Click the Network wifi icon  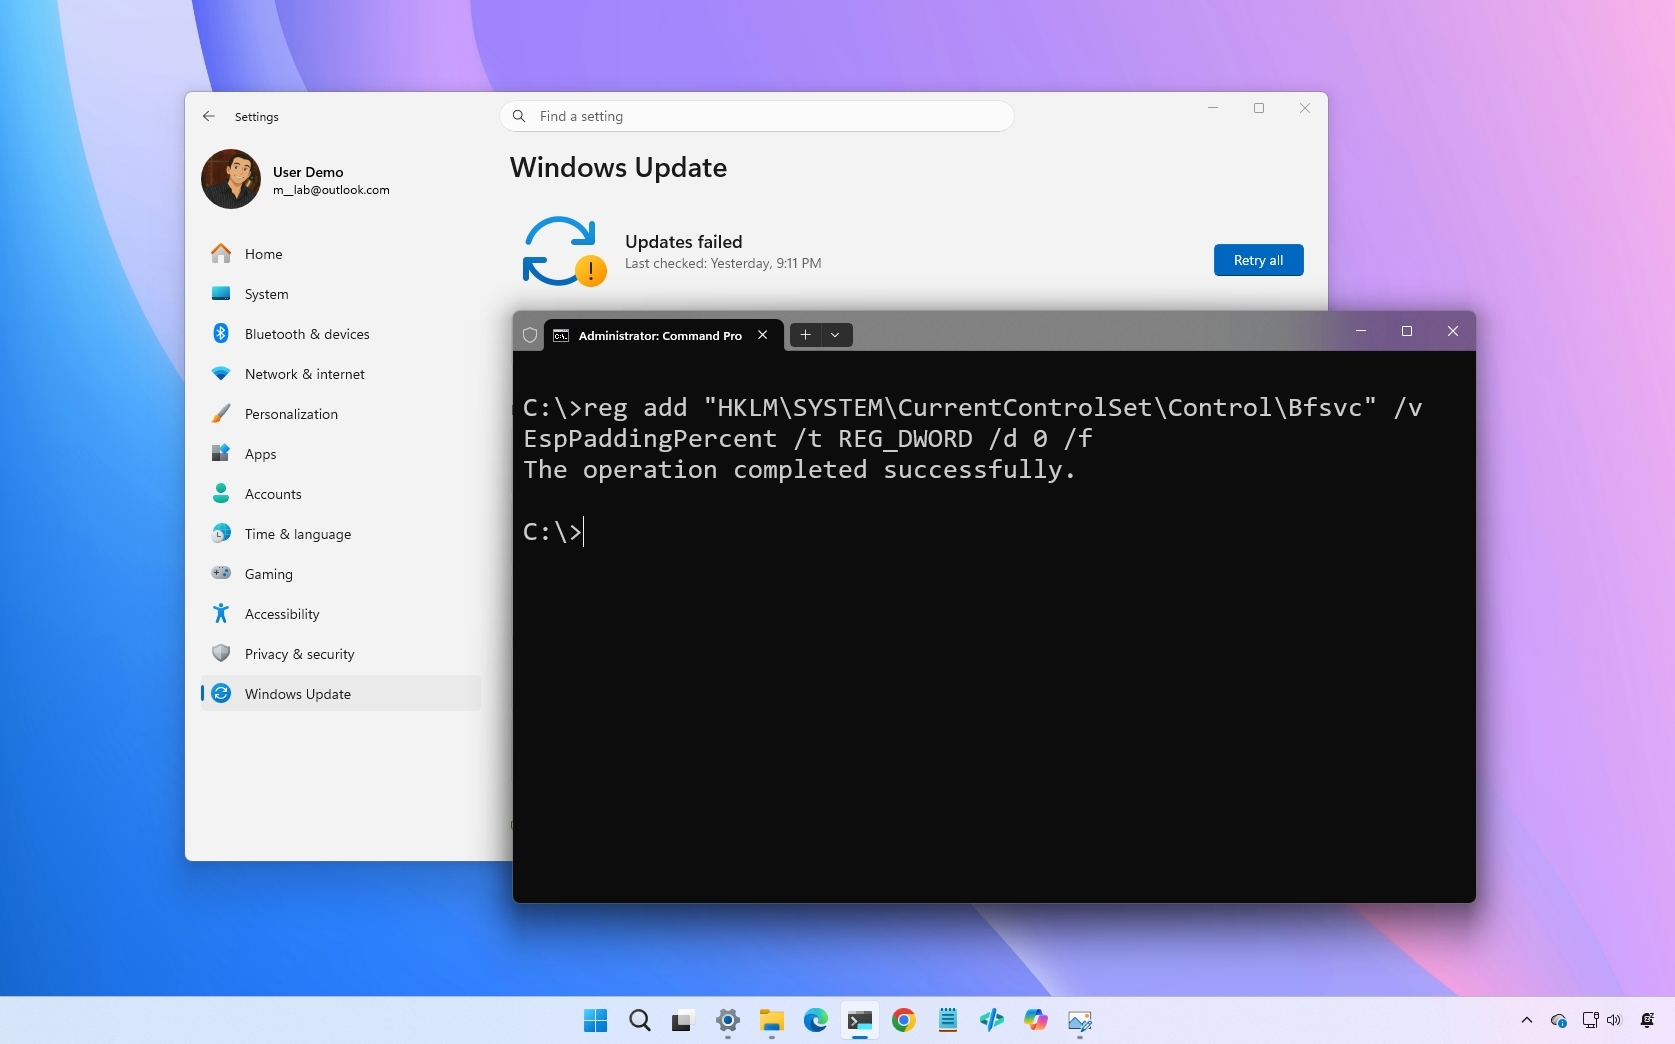[x=221, y=373]
